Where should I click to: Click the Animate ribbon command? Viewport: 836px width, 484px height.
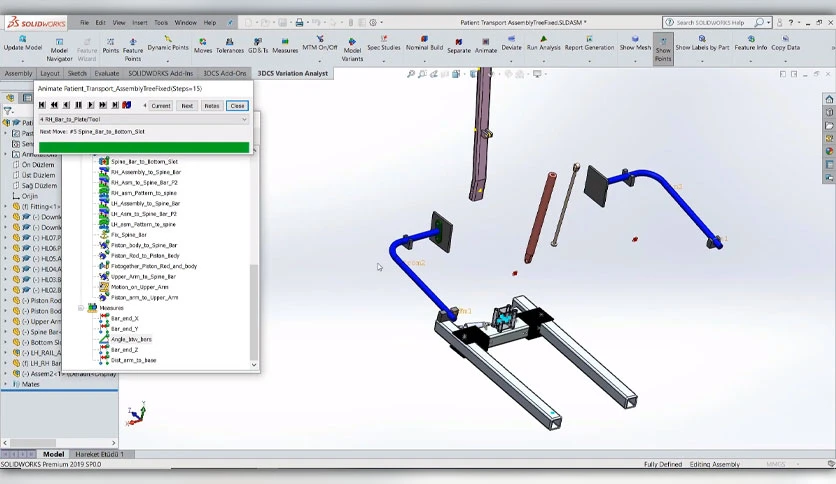click(x=486, y=46)
